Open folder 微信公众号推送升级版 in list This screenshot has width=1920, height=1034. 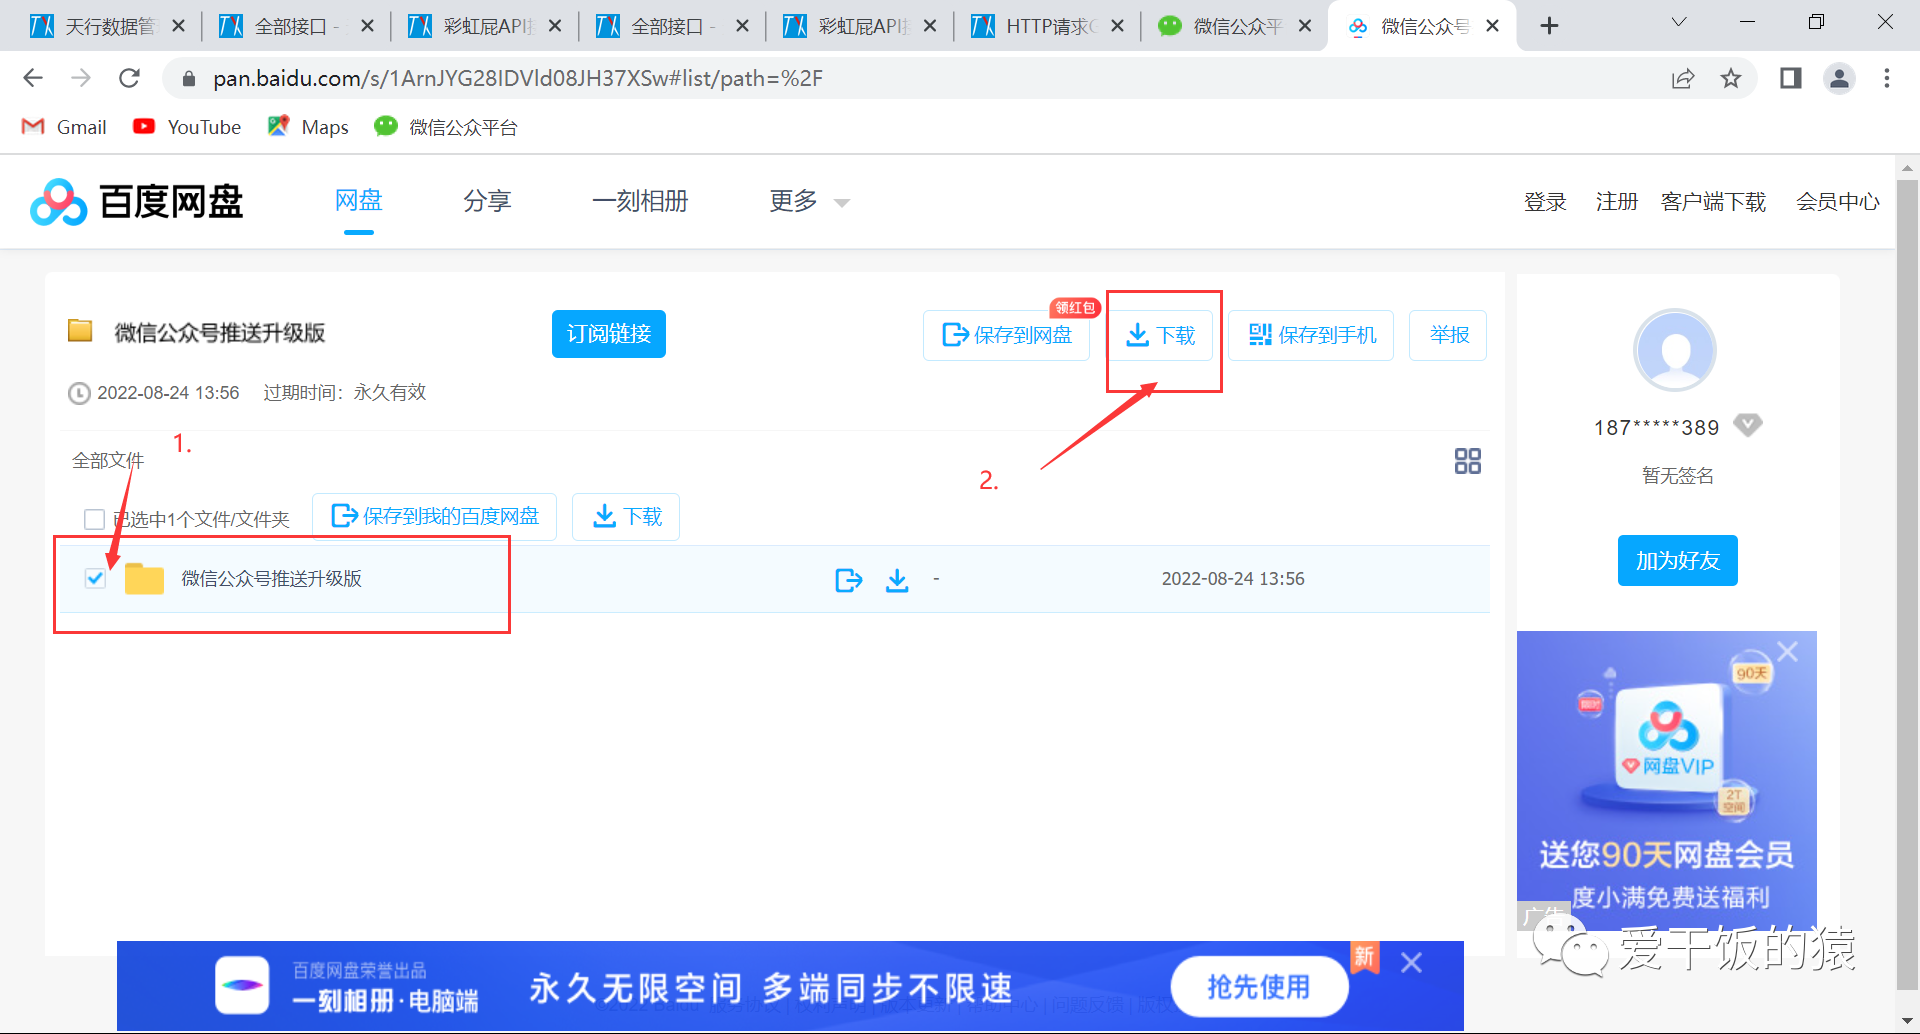(x=271, y=579)
